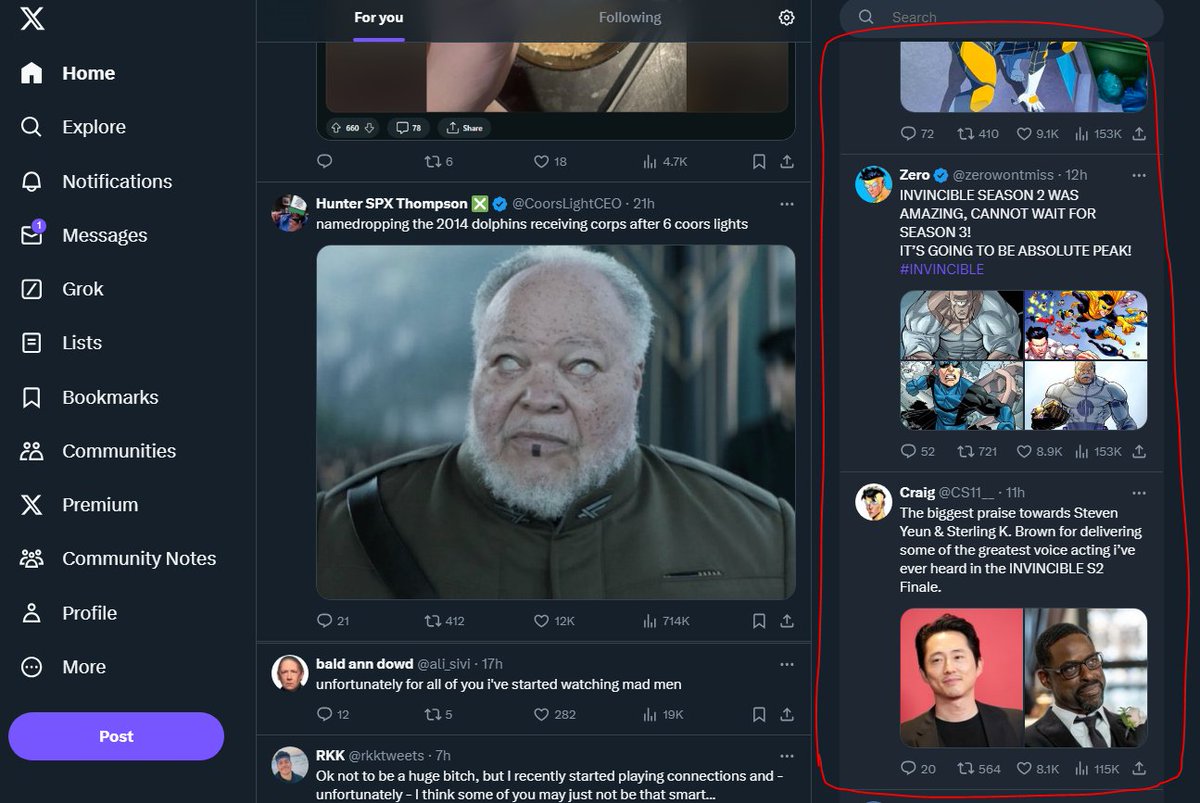Screen dimensions: 1200x803
Task: Repost the tweet showing 412 reposts
Action: [445, 621]
